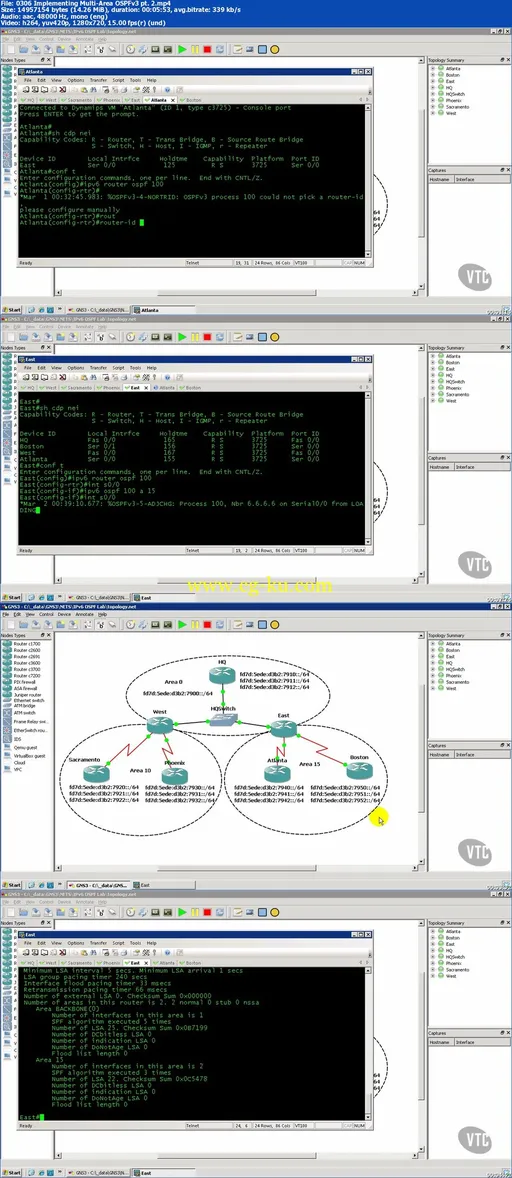The width and height of the screenshot is (512, 1178).
Task: Click the snapshot clock icon above the topology diagram
Action: (131, 624)
